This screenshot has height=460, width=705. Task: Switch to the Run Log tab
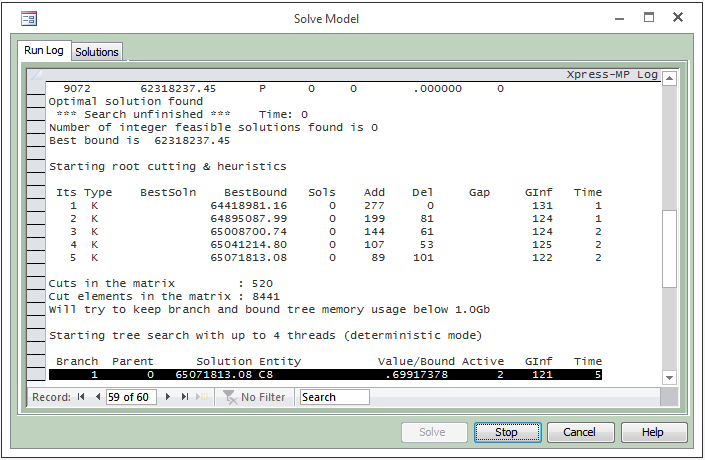(x=44, y=50)
